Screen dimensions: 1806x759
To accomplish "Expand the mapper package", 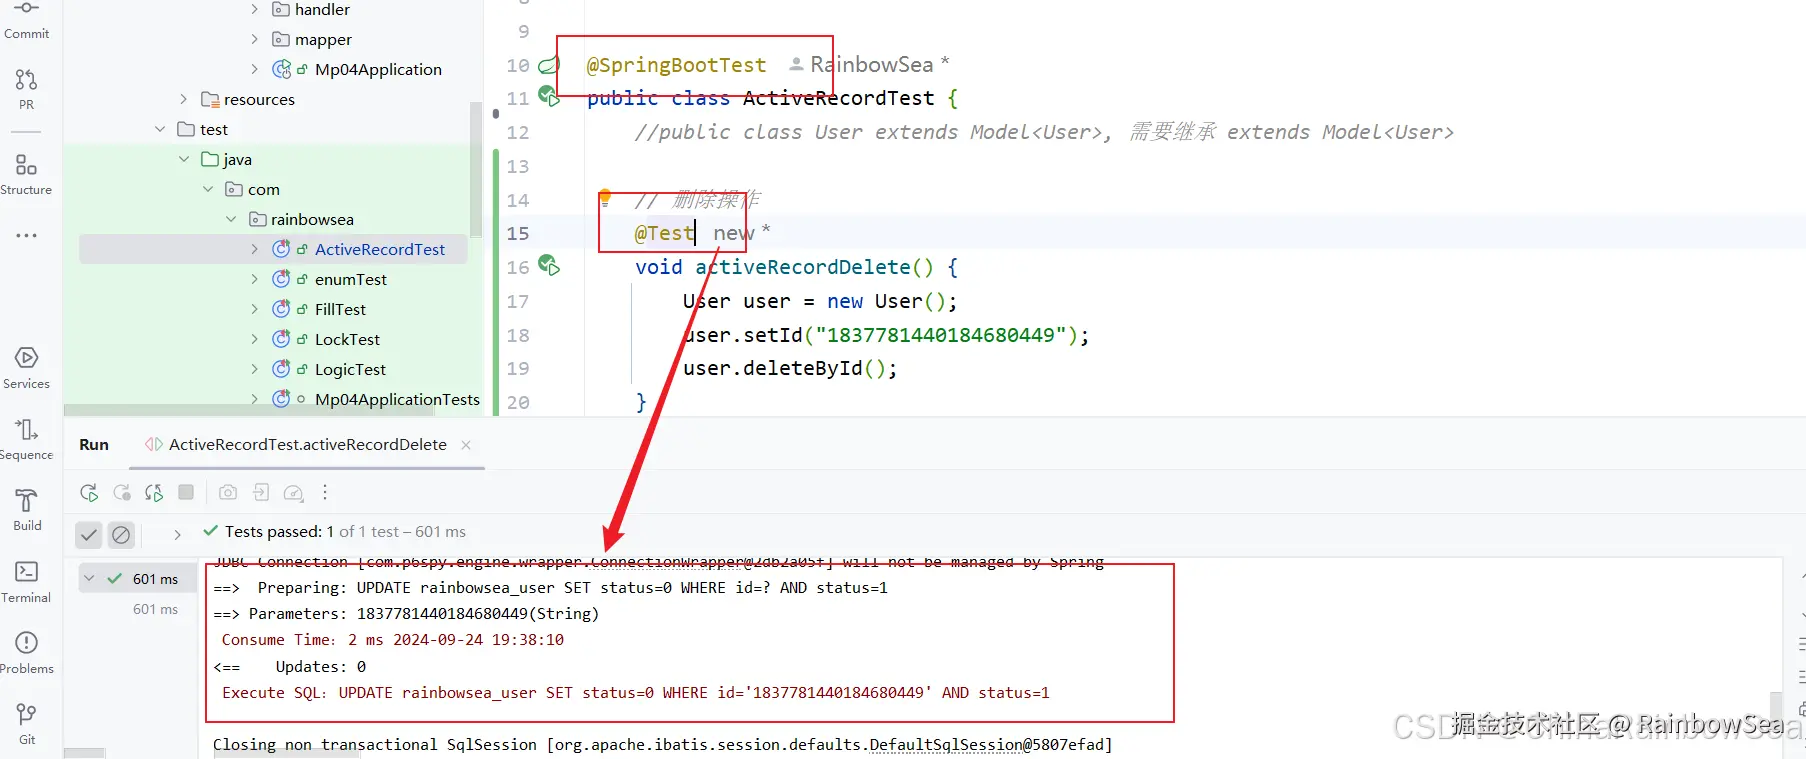I will coord(254,39).
